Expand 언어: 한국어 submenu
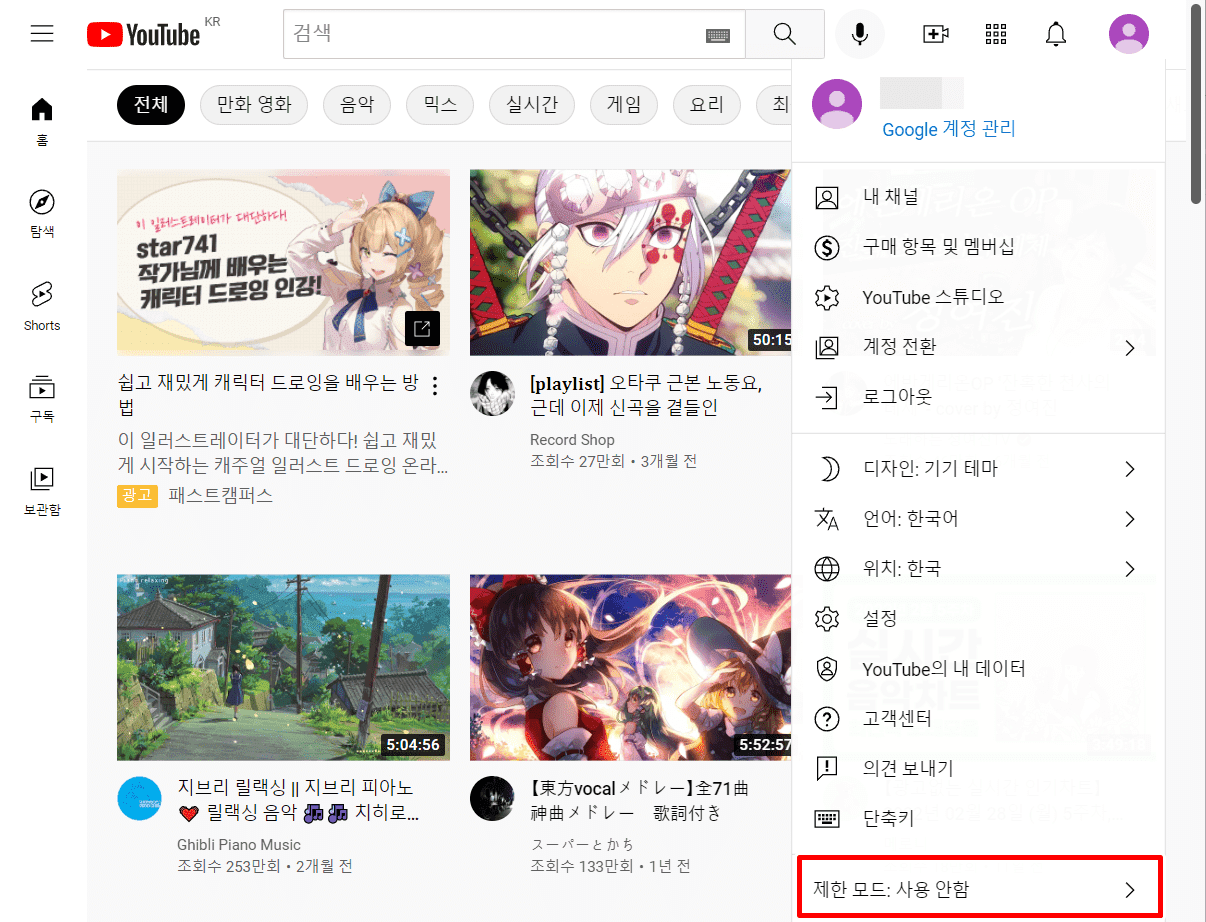The height and width of the screenshot is (922, 1206). click(x=978, y=519)
